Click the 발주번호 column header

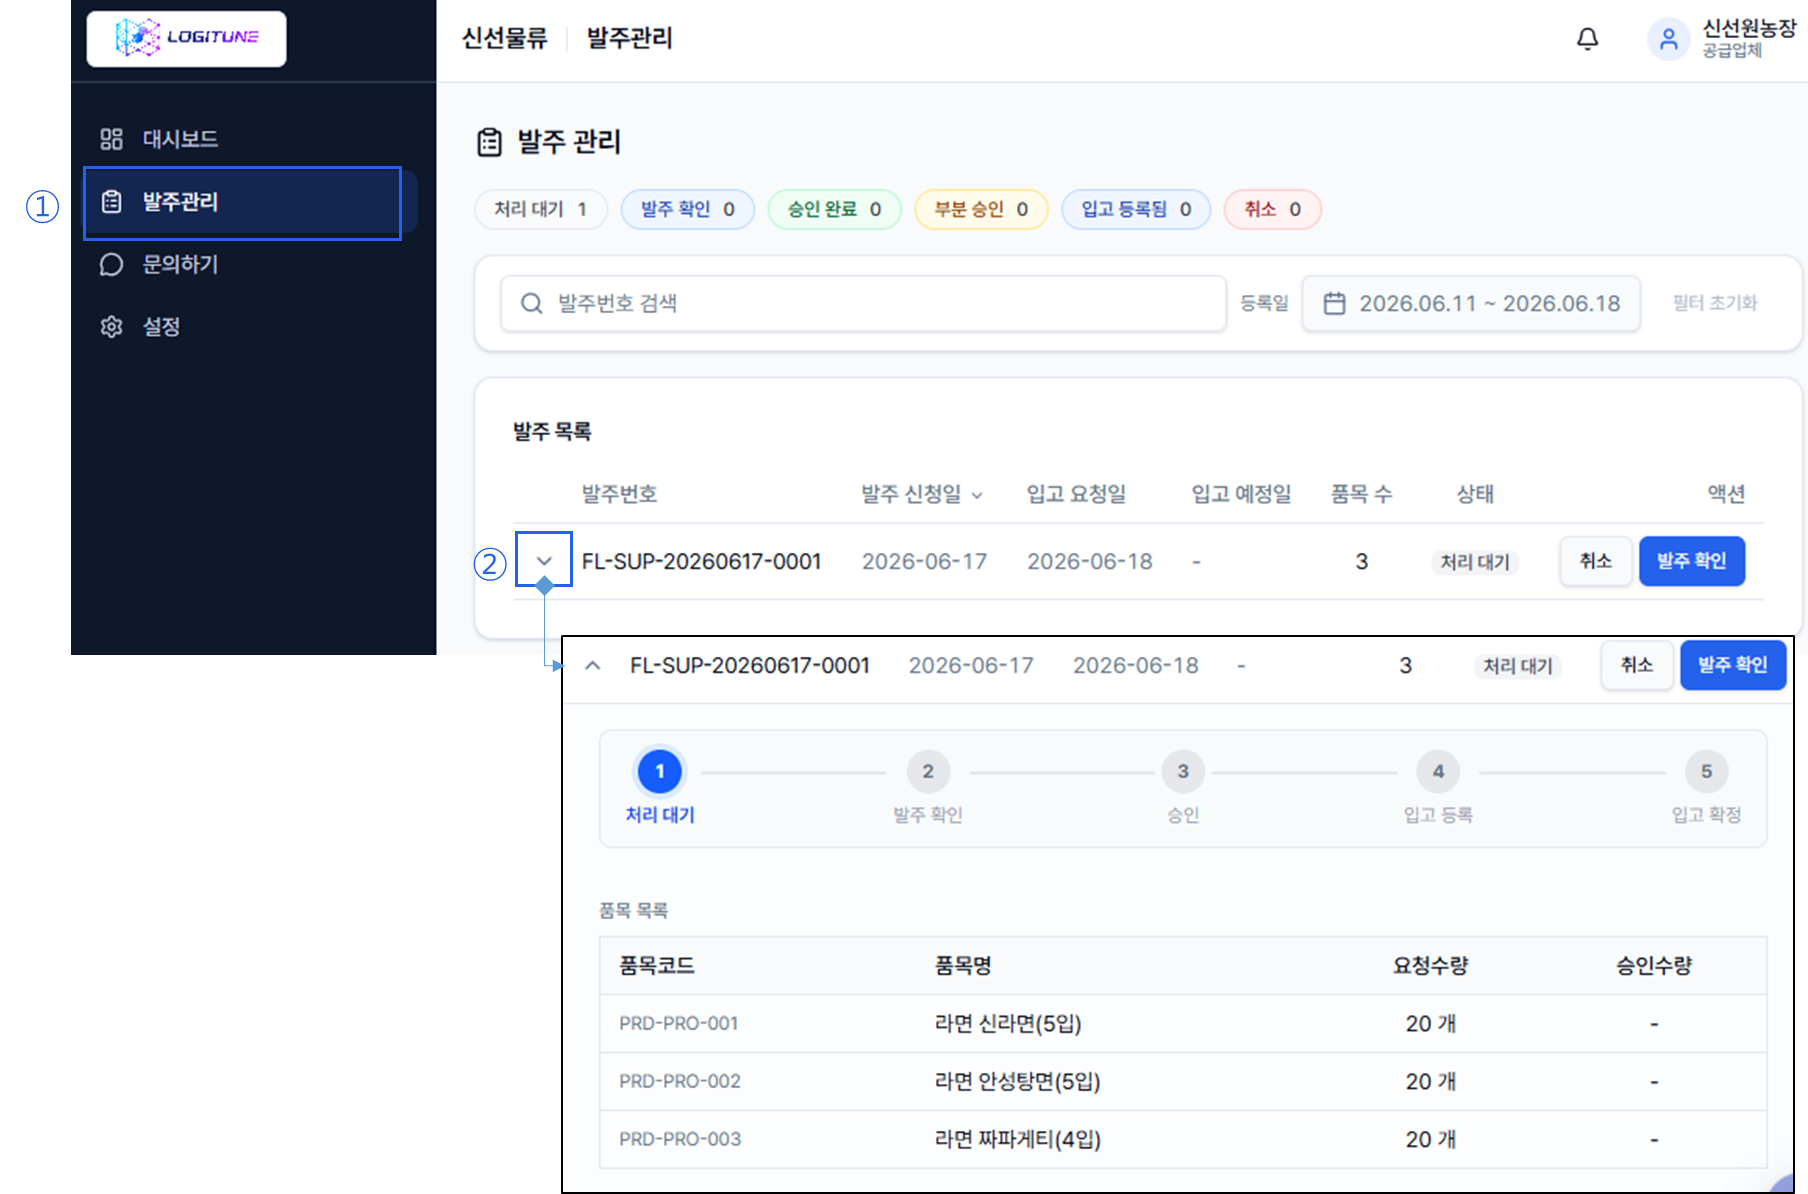[619, 494]
